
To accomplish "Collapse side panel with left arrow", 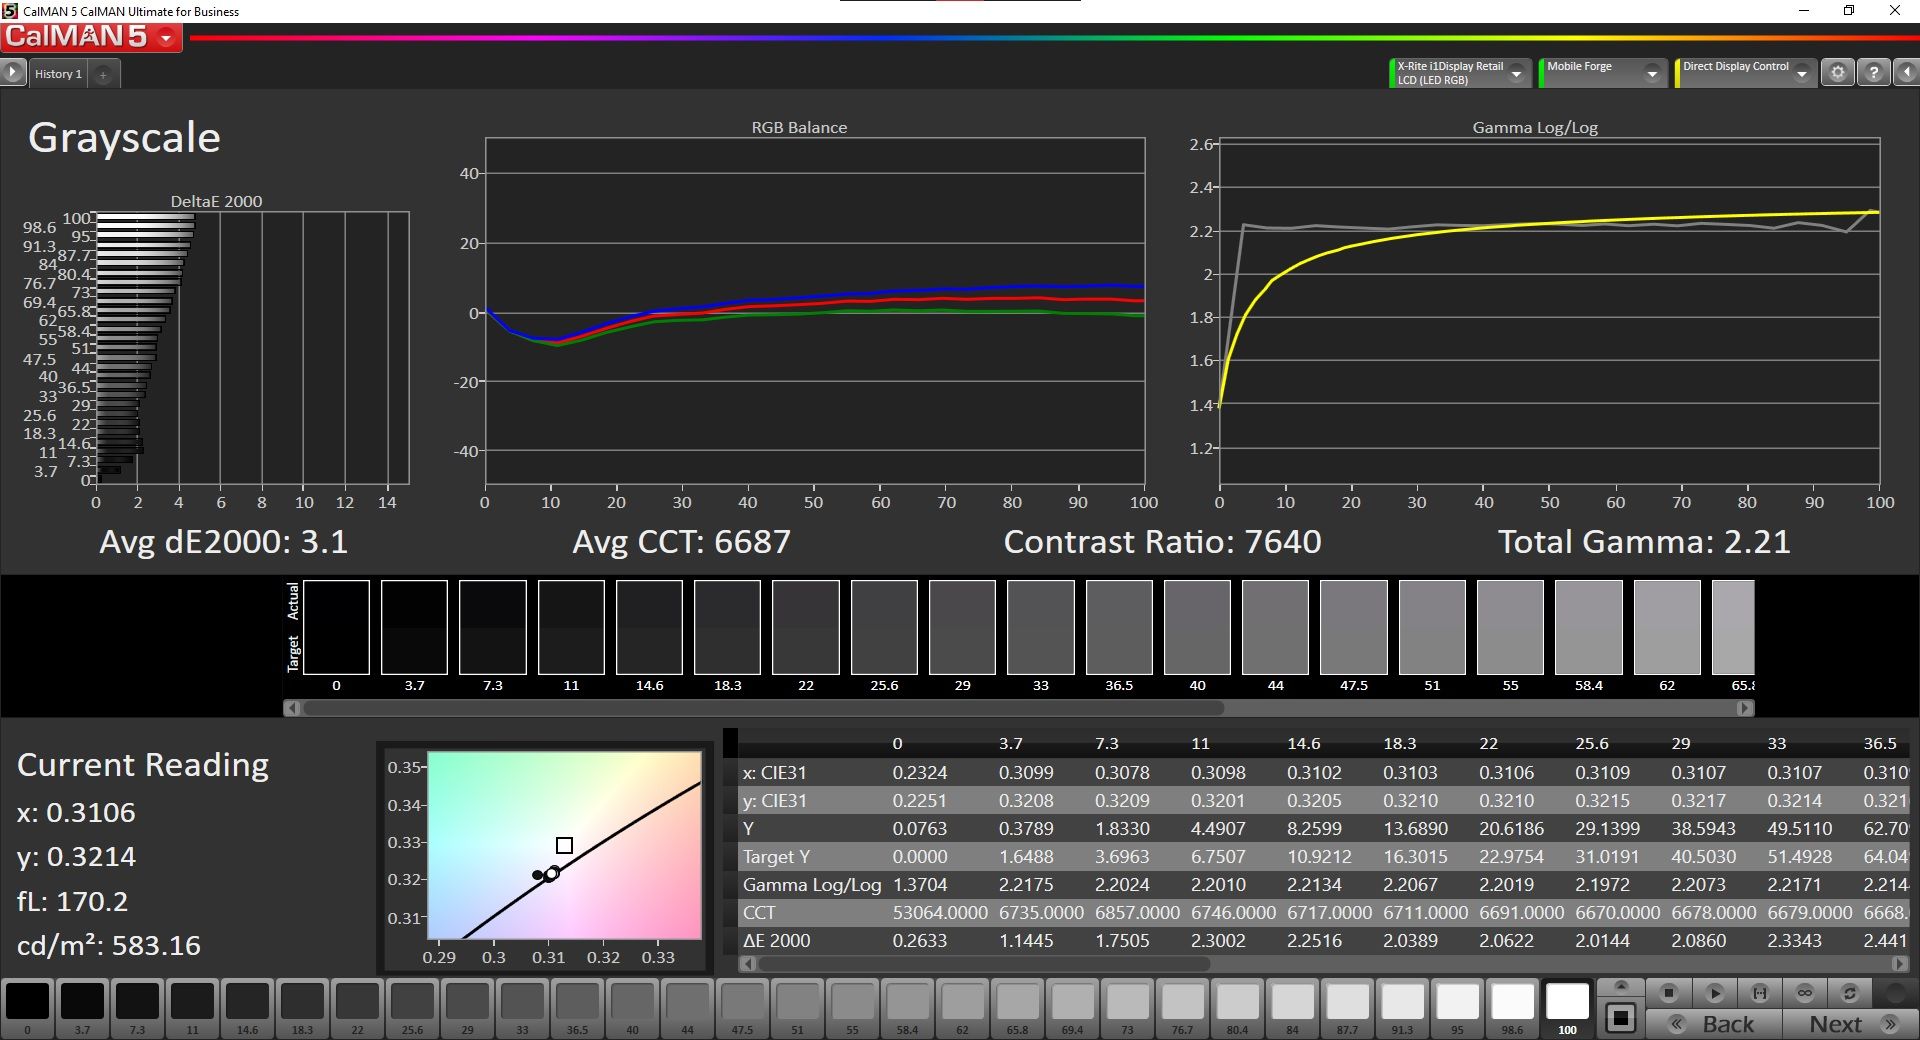I will point(1906,73).
